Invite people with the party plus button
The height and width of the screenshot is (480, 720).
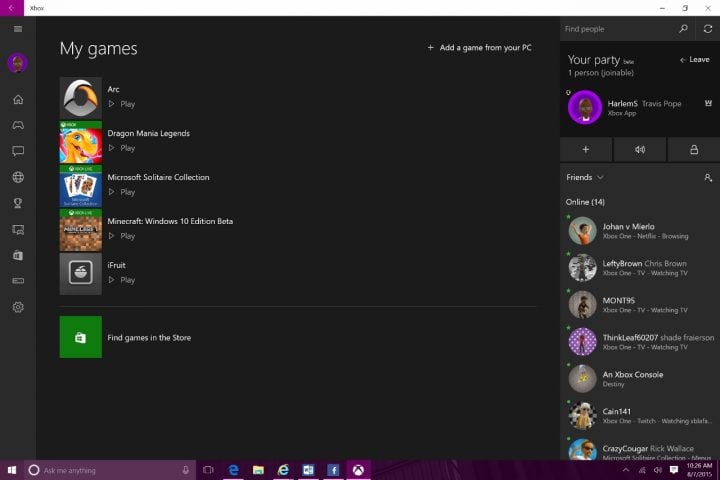pyautogui.click(x=585, y=150)
